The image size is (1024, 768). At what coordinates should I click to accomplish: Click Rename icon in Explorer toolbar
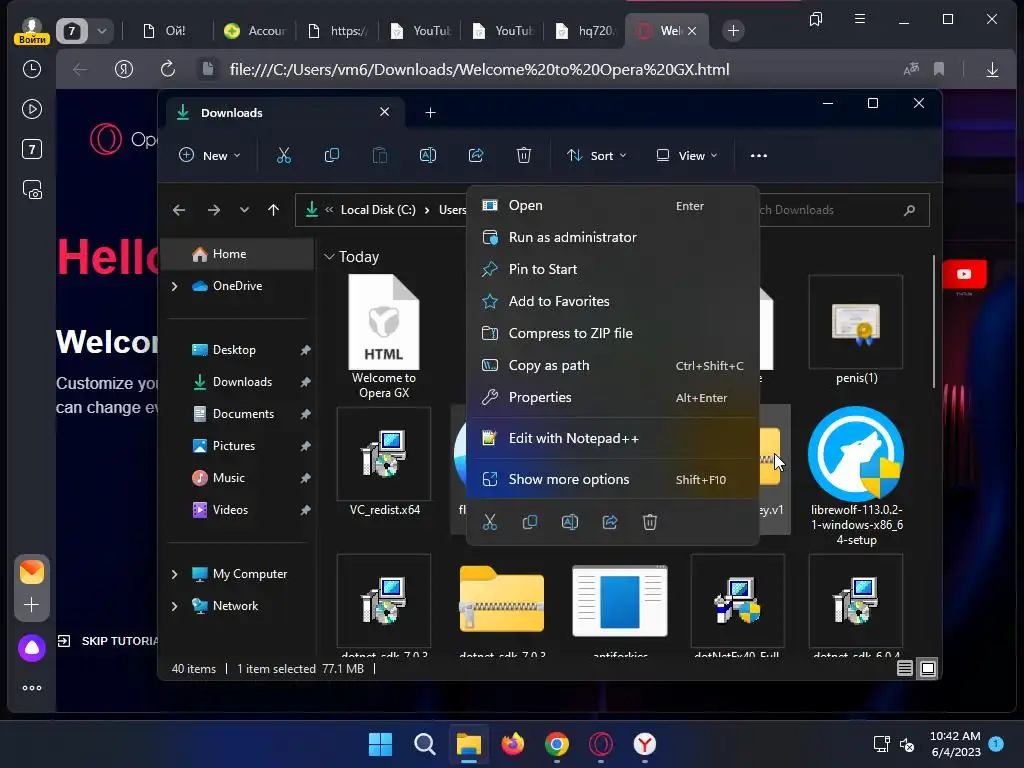click(x=428, y=155)
